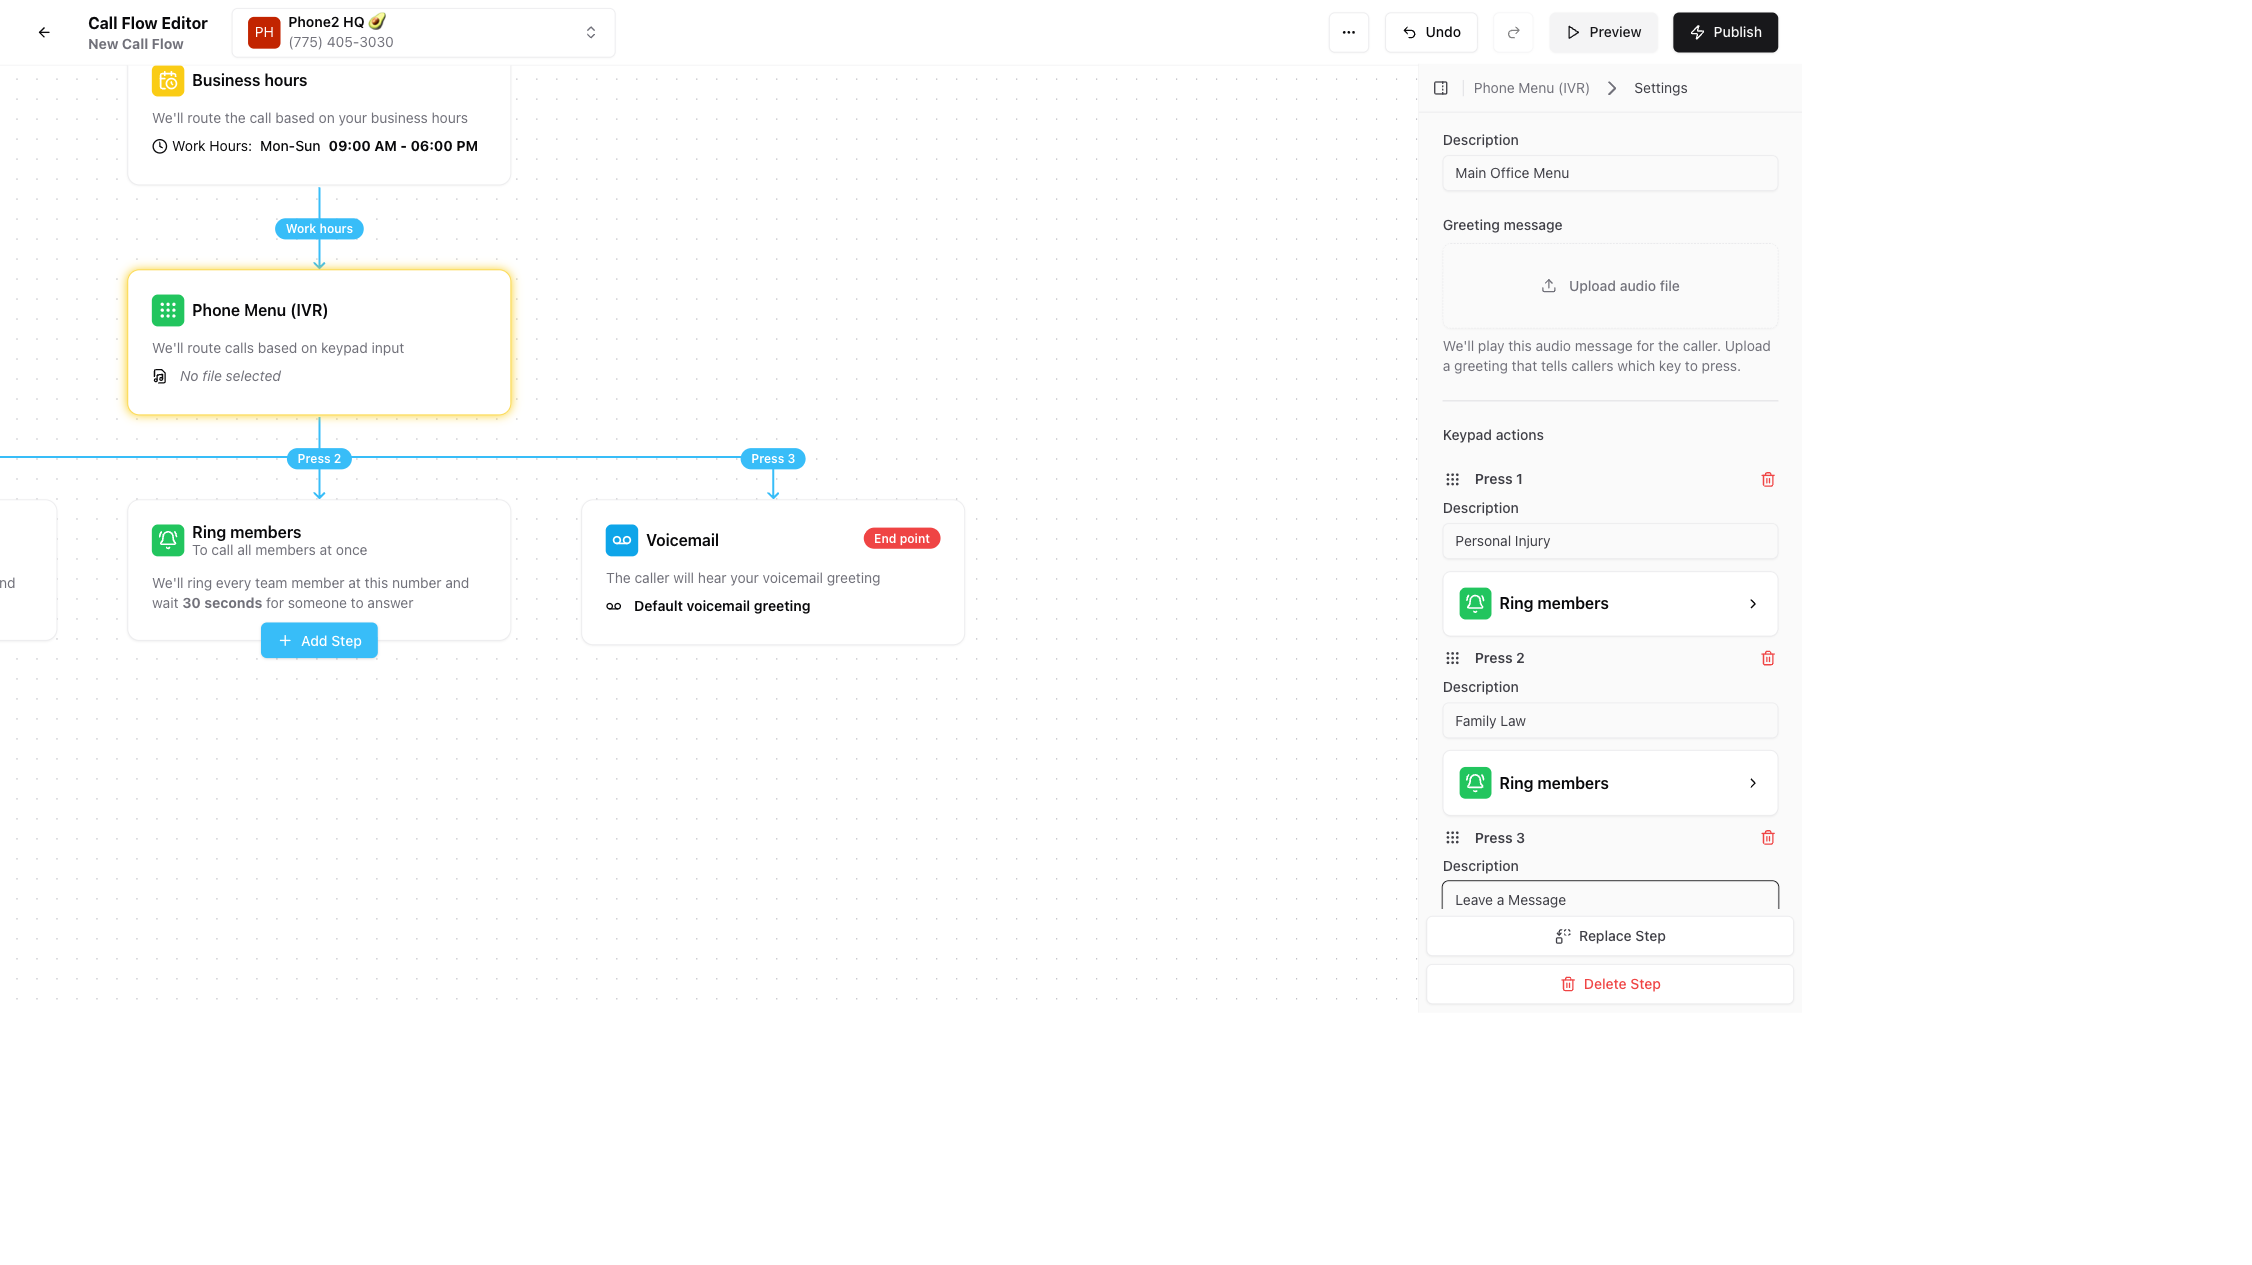Delete the Press 1 keypad action
This screenshot has width=2252, height=1265.
click(x=1768, y=479)
